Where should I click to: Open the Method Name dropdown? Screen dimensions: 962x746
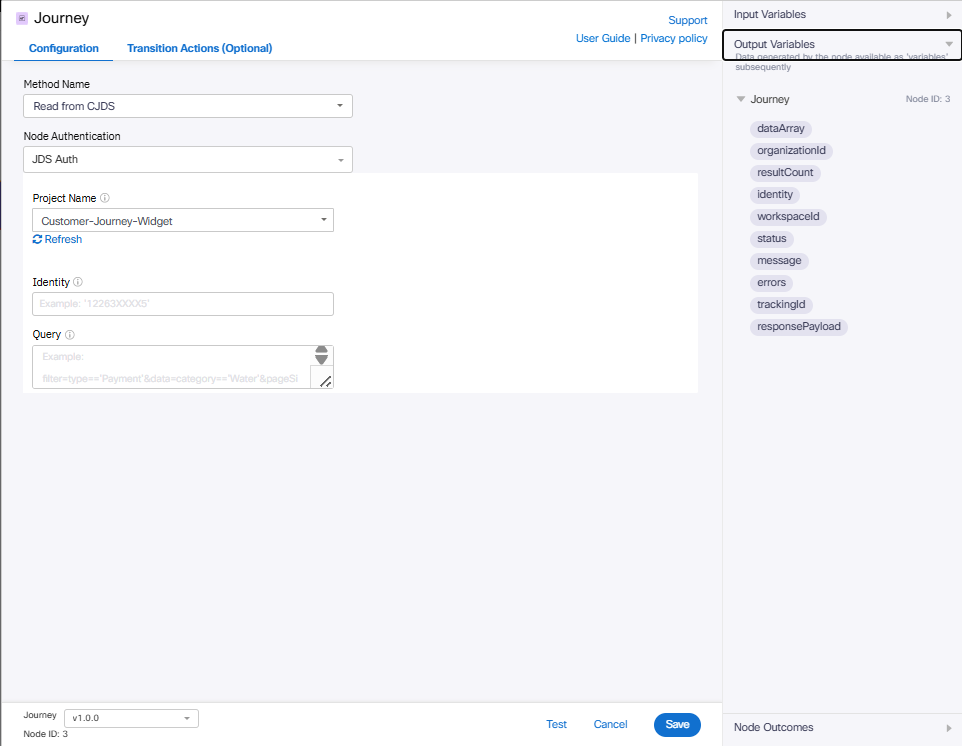(x=188, y=106)
